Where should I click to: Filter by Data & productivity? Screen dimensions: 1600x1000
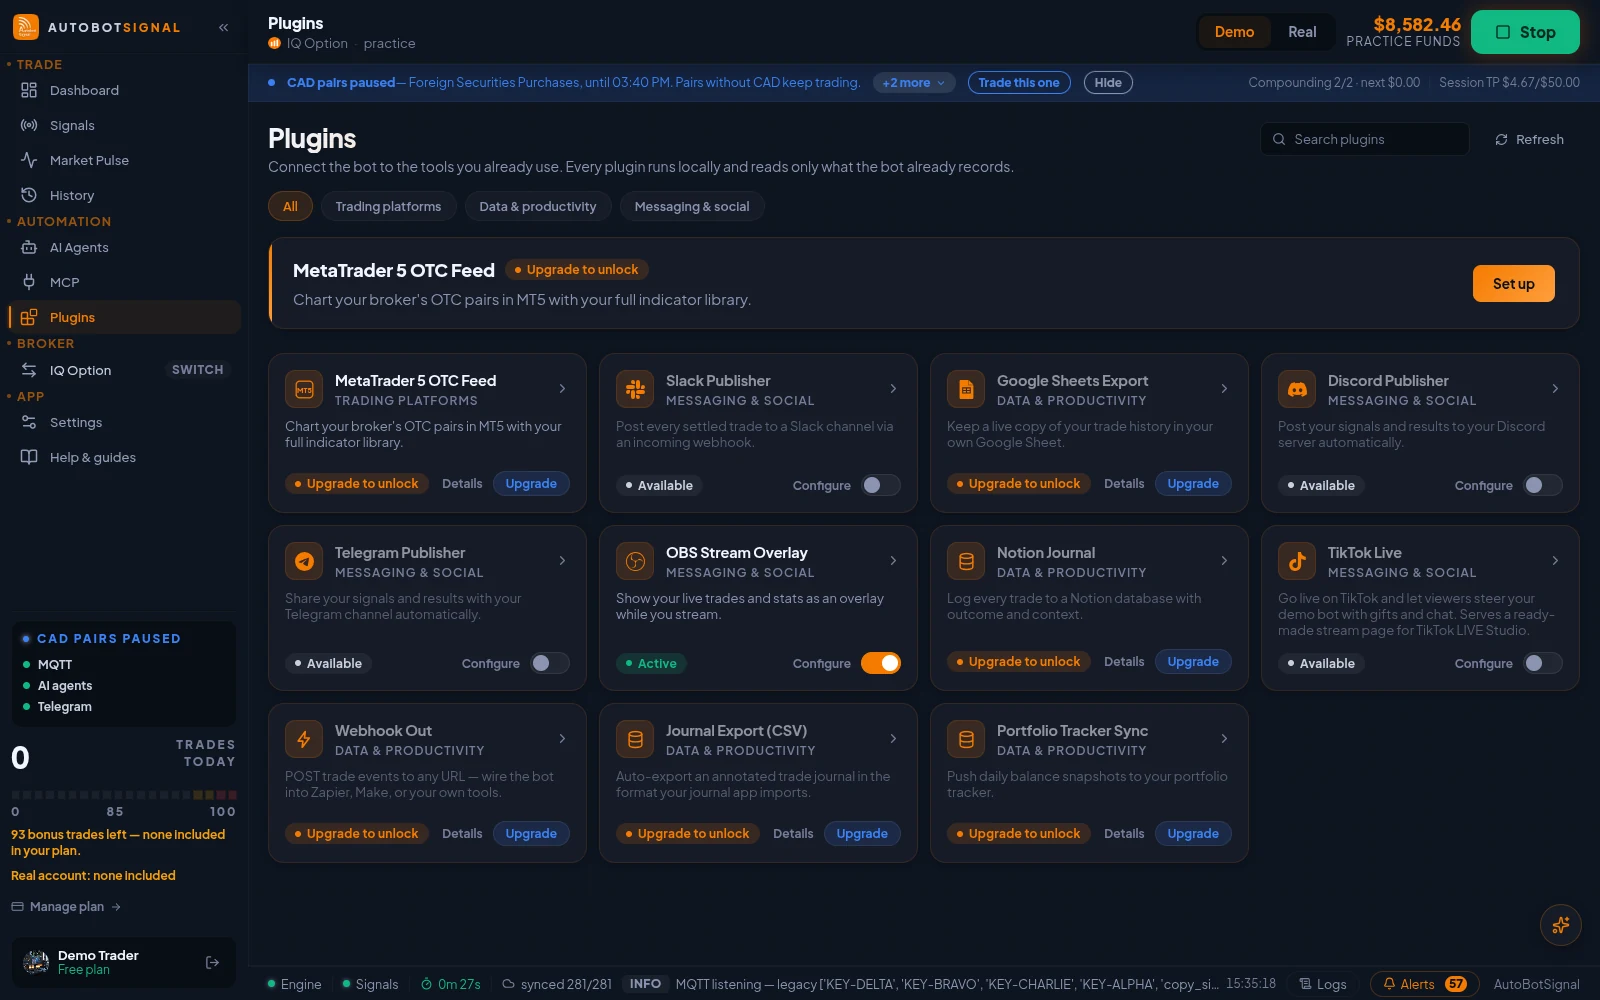pos(537,206)
